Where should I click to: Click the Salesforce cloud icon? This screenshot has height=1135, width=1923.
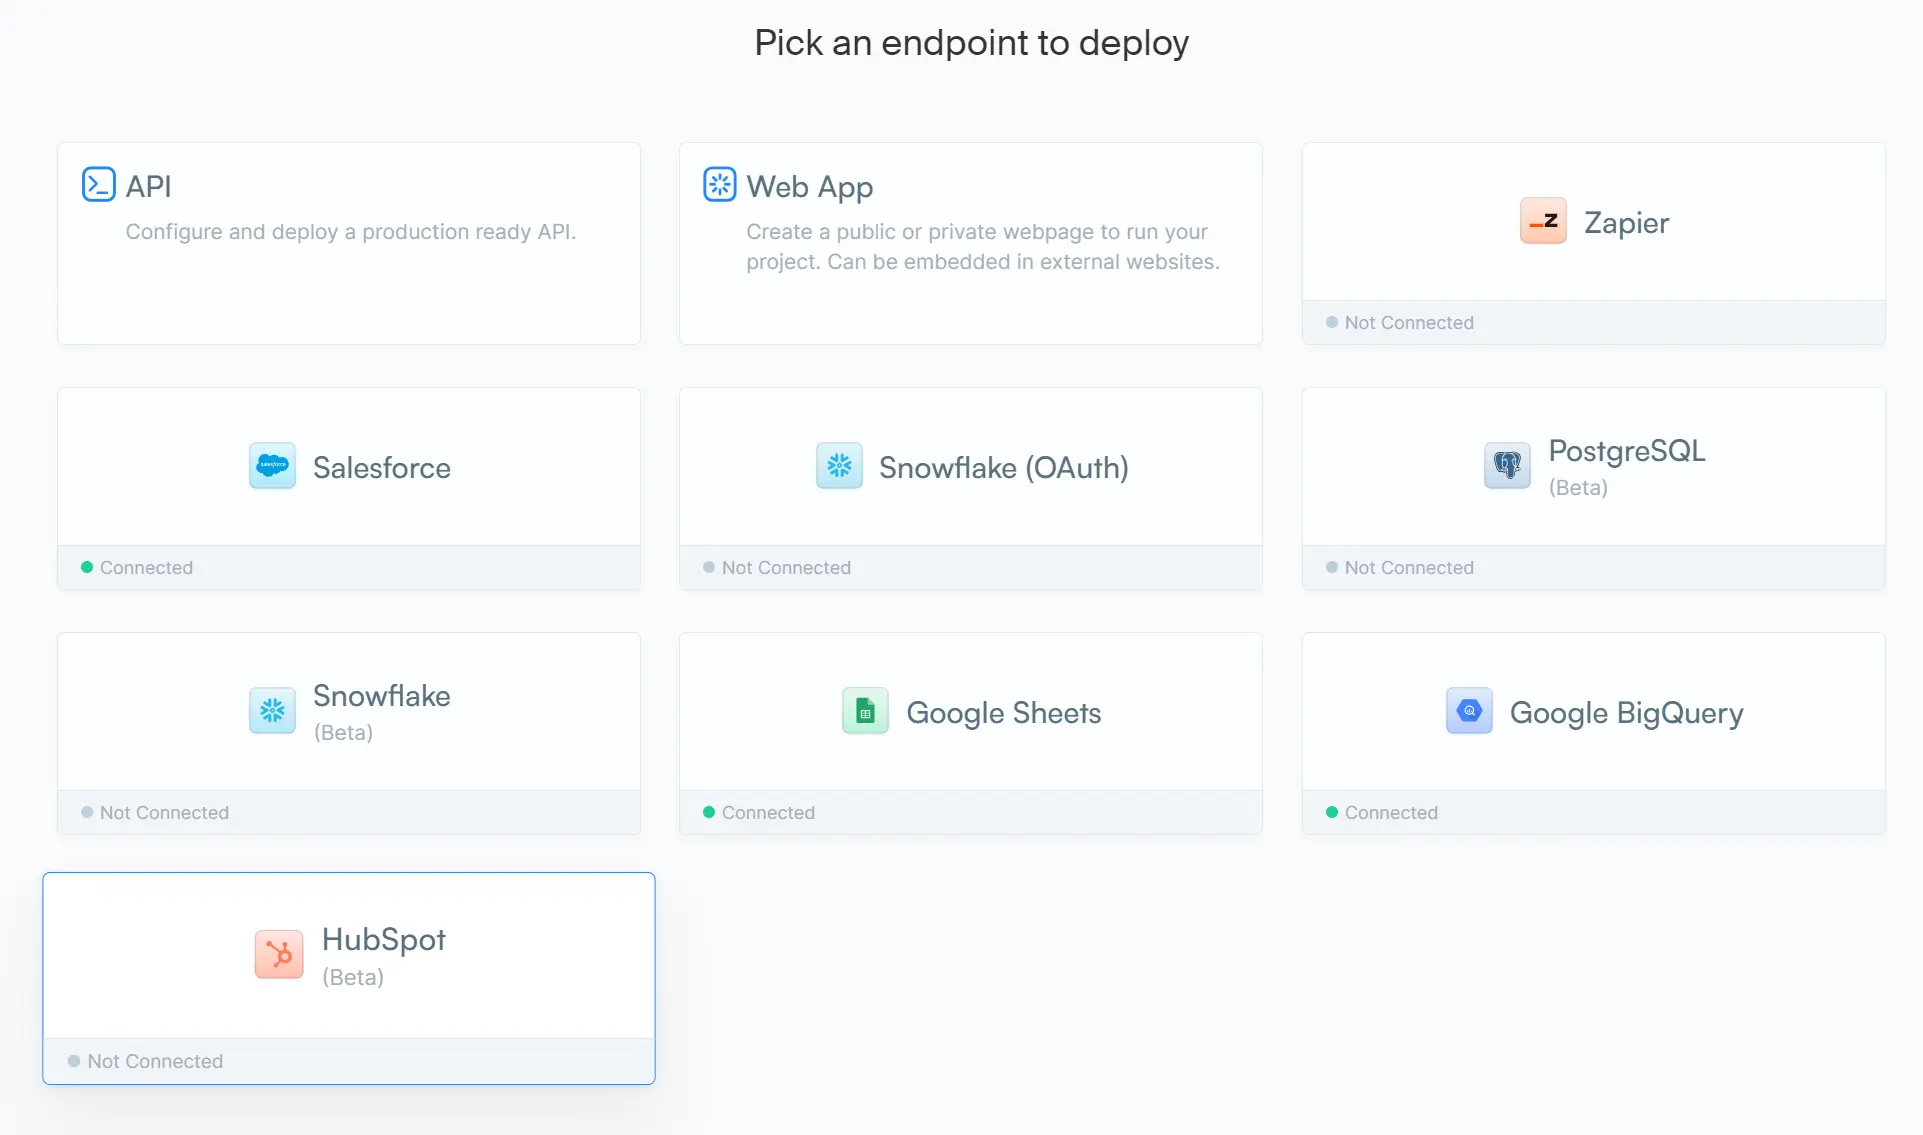pos(272,466)
